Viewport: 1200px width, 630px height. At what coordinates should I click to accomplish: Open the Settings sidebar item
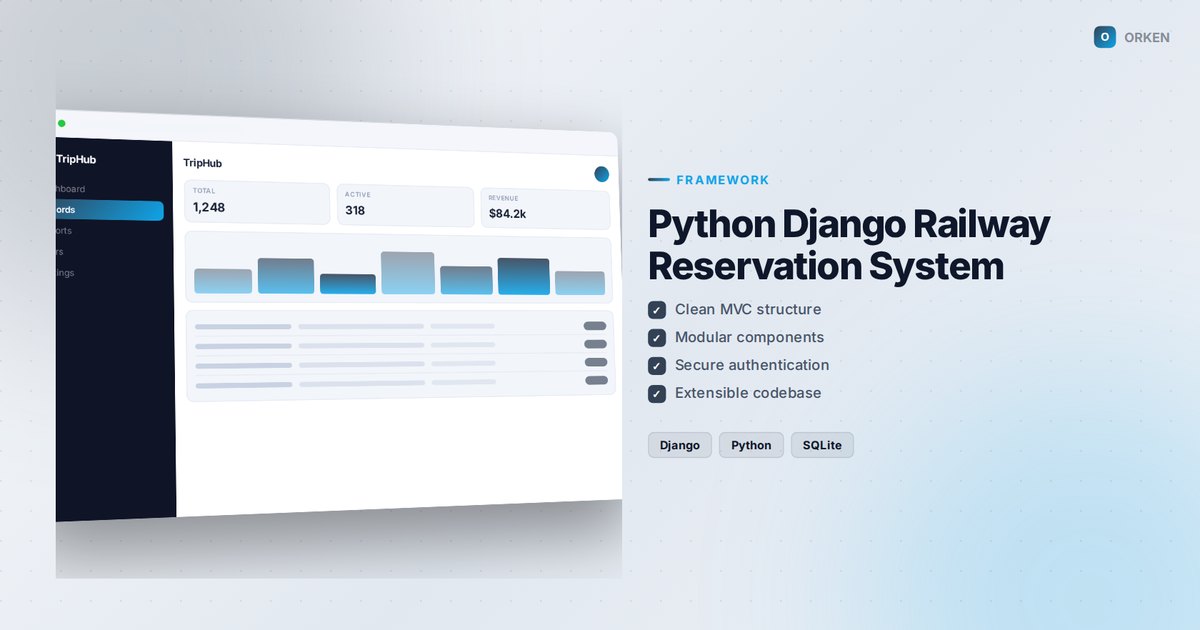pyautogui.click(x=65, y=272)
